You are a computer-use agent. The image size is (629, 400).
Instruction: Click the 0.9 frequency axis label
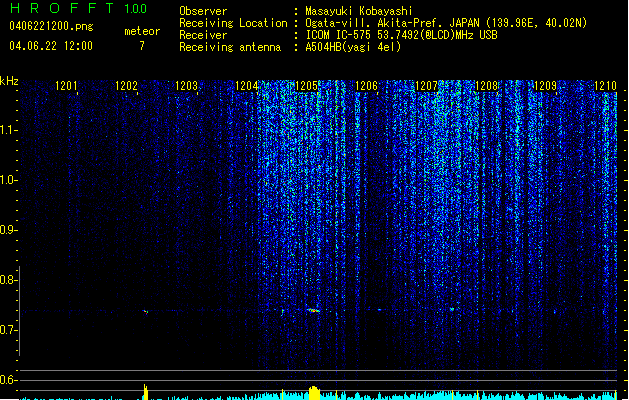point(8,230)
